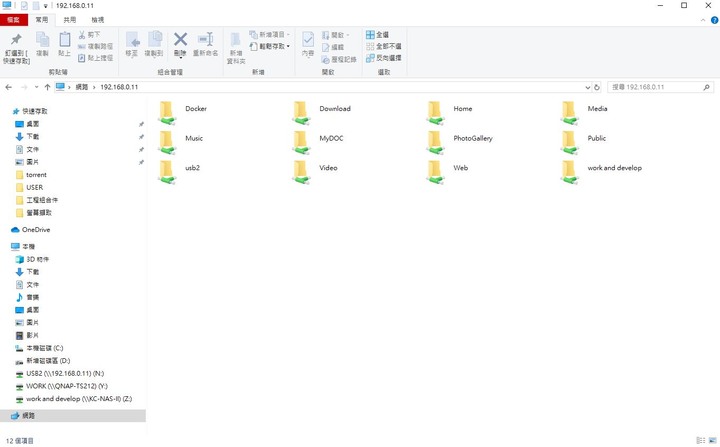This screenshot has width=720, height=447.
Task: Select the Download shared folder
Action: 322,113
